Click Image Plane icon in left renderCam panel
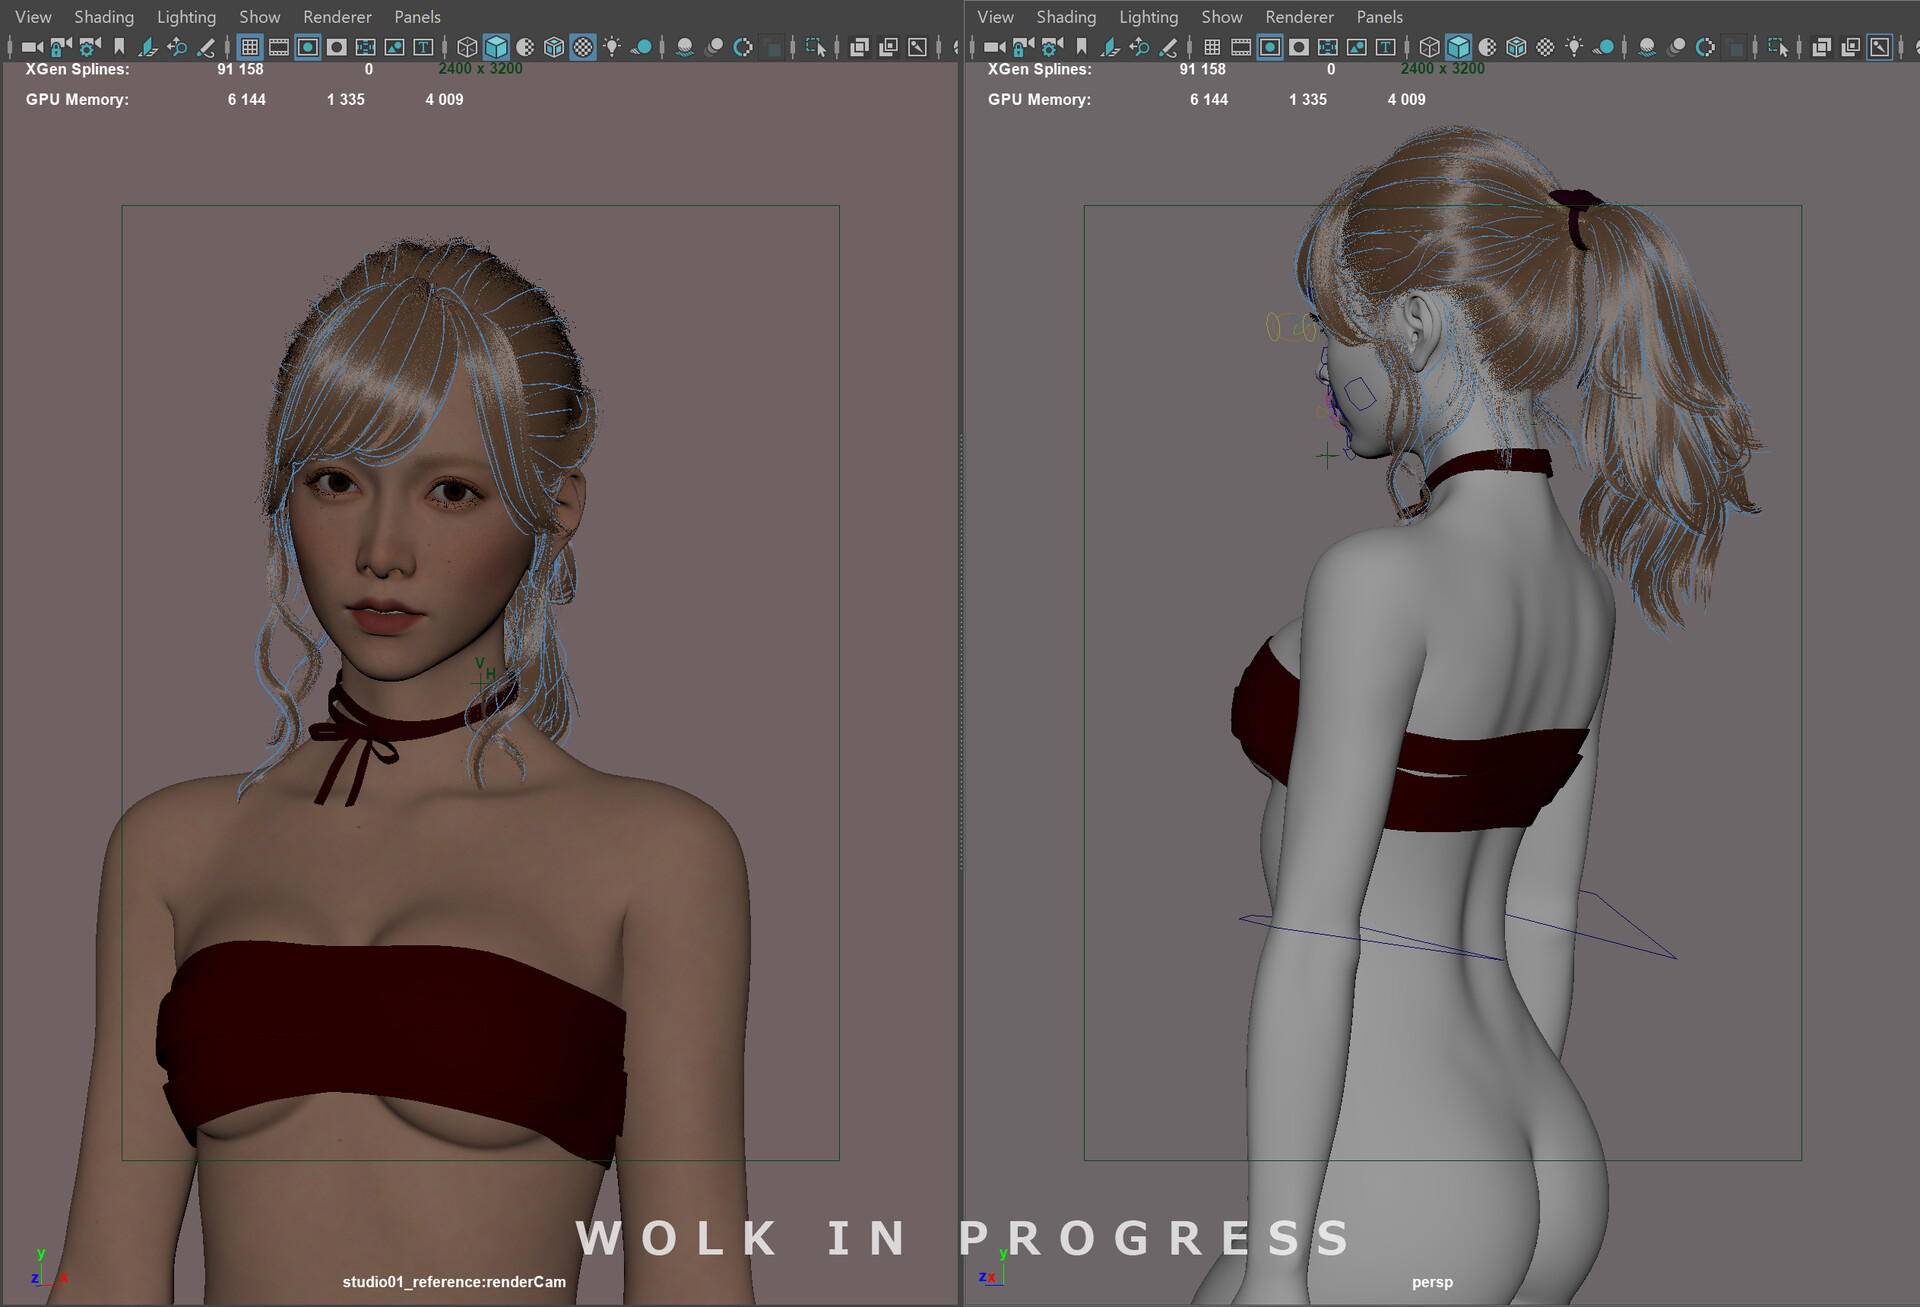 [148, 47]
